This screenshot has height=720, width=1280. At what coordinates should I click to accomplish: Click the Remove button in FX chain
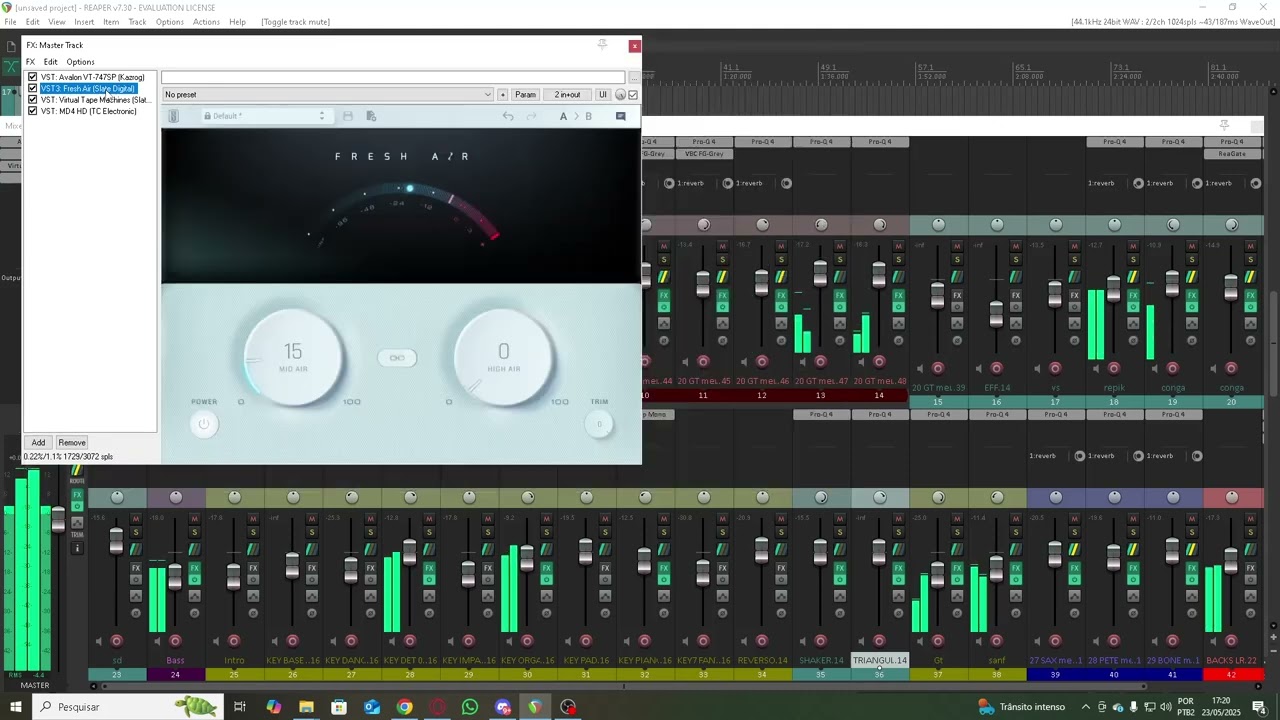pyautogui.click(x=72, y=442)
